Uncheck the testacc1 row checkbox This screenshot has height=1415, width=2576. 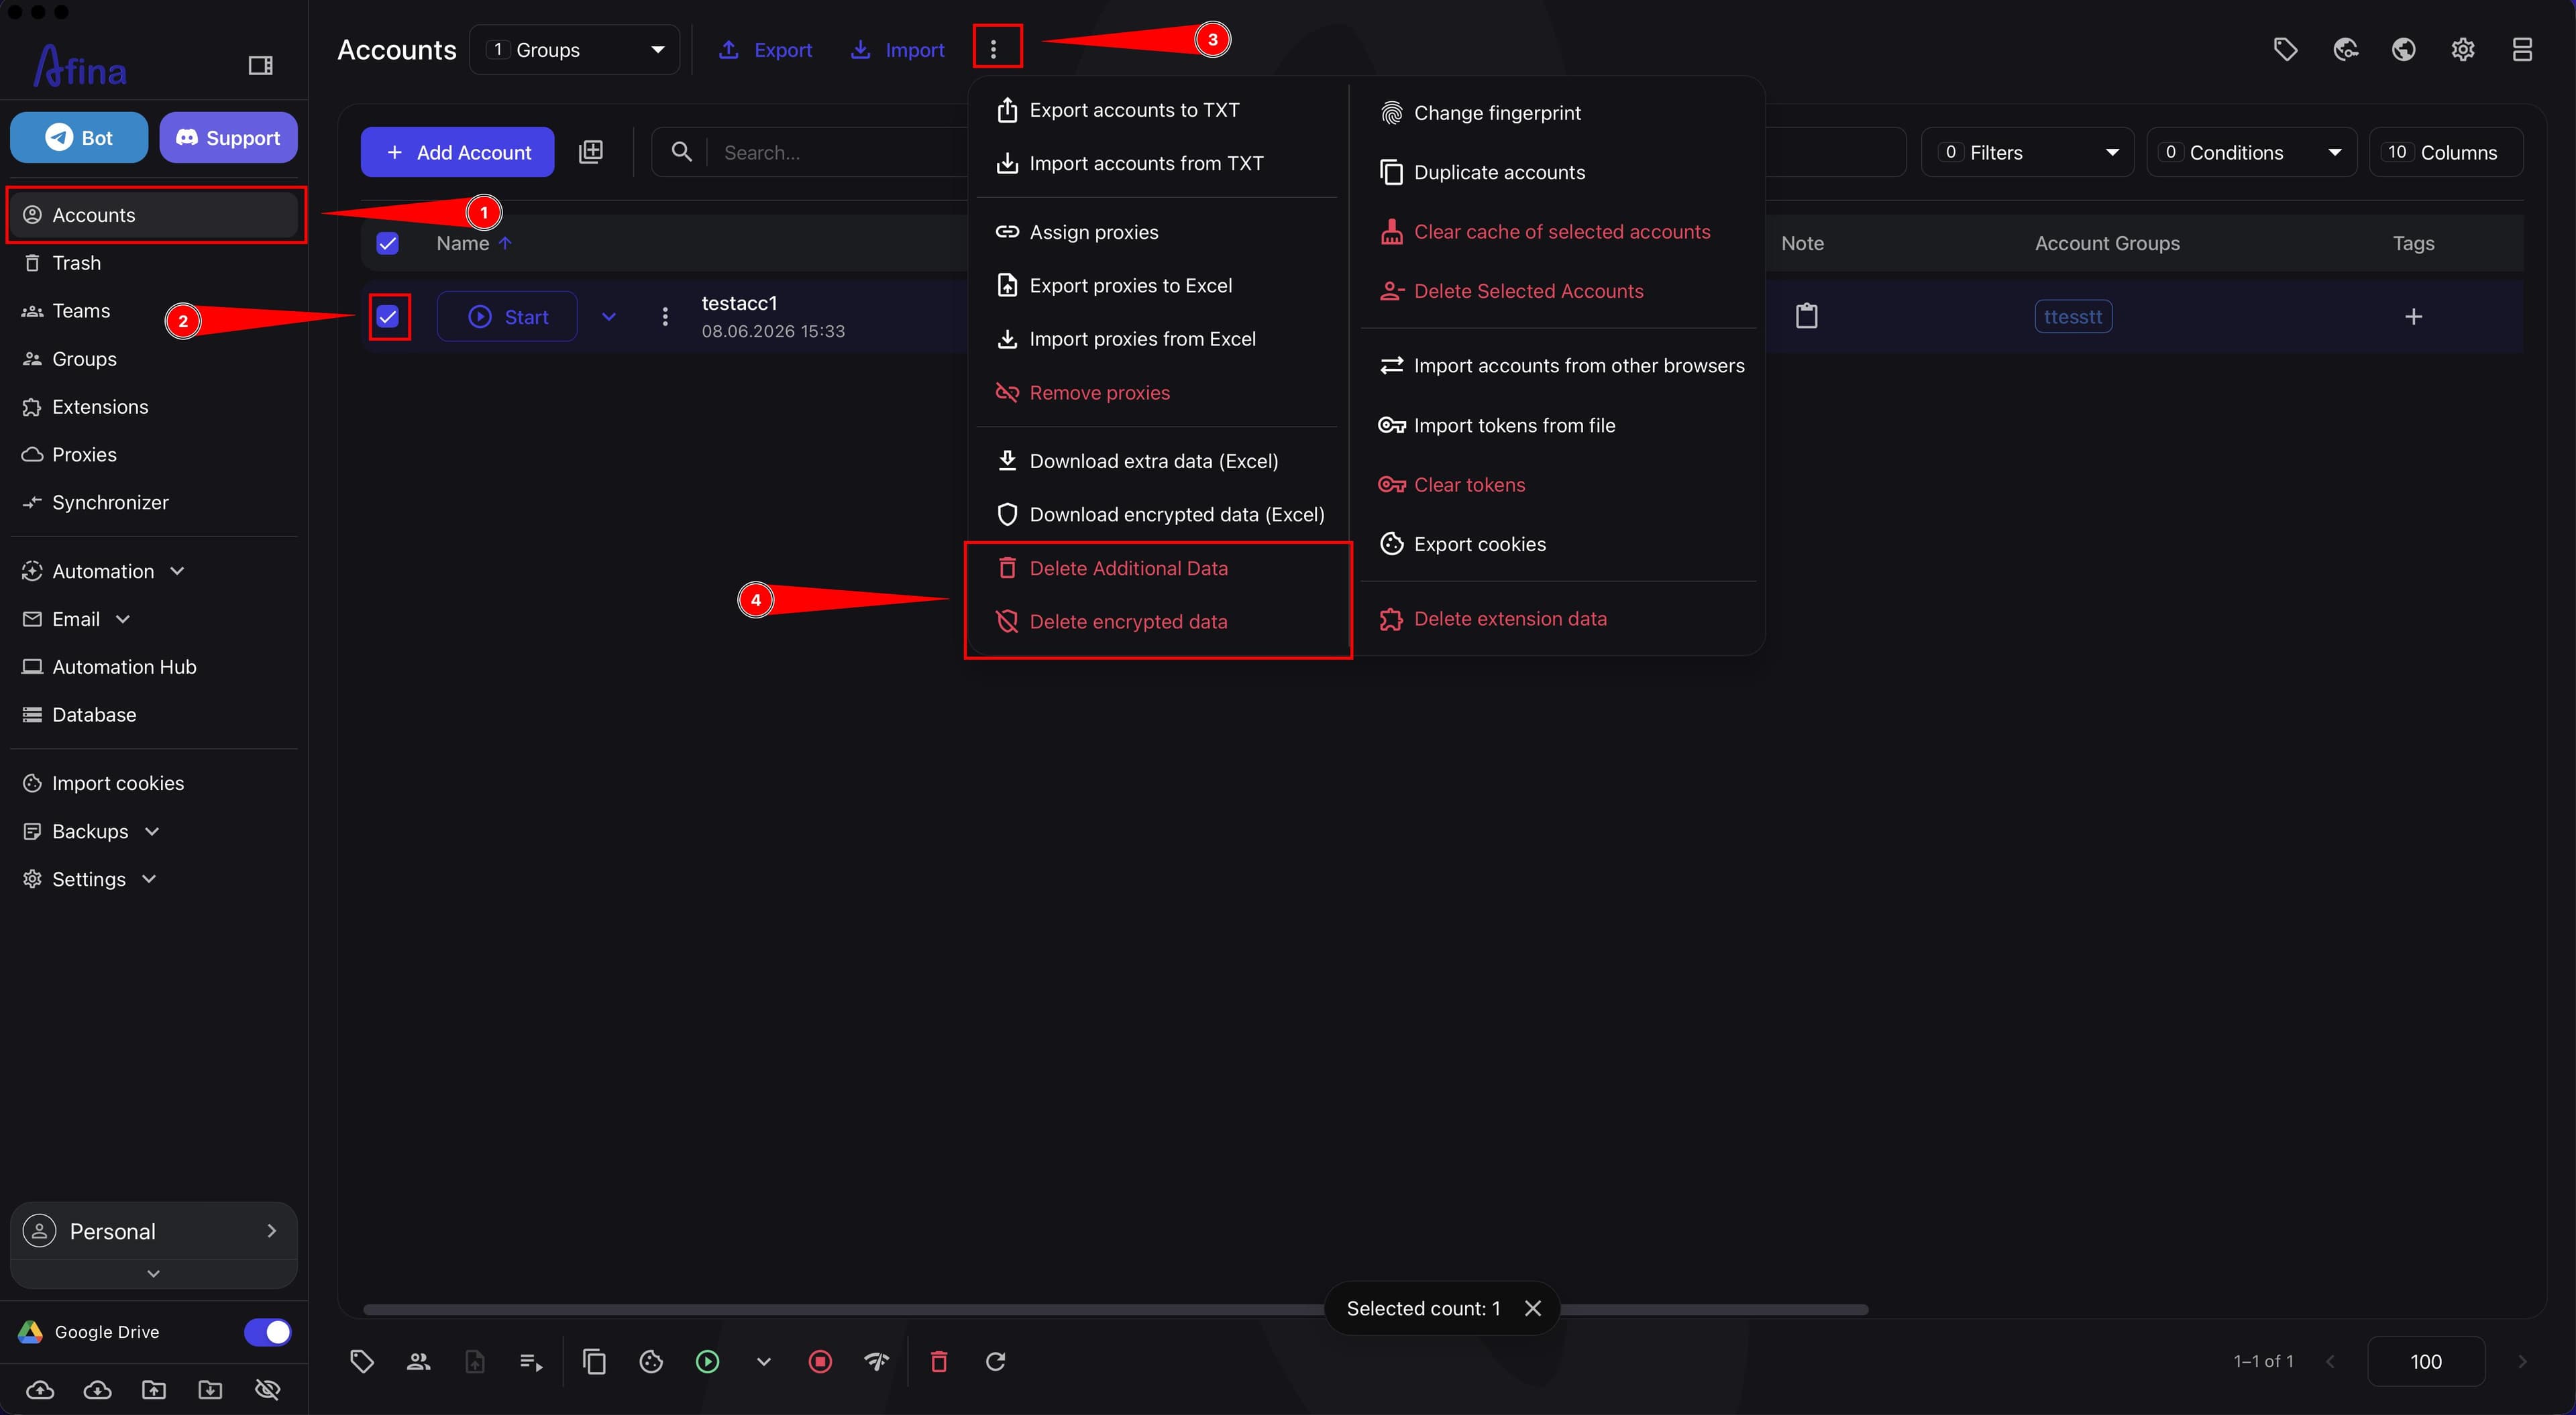tap(387, 317)
